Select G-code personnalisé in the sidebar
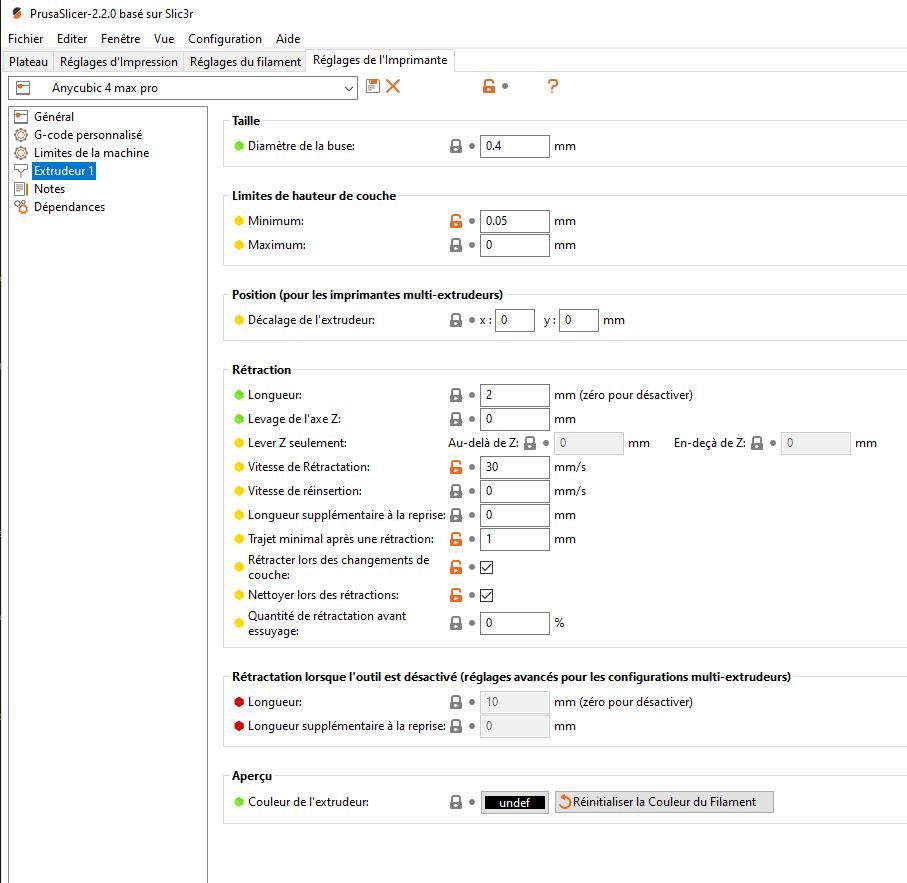This screenshot has height=883, width=907. [x=88, y=135]
